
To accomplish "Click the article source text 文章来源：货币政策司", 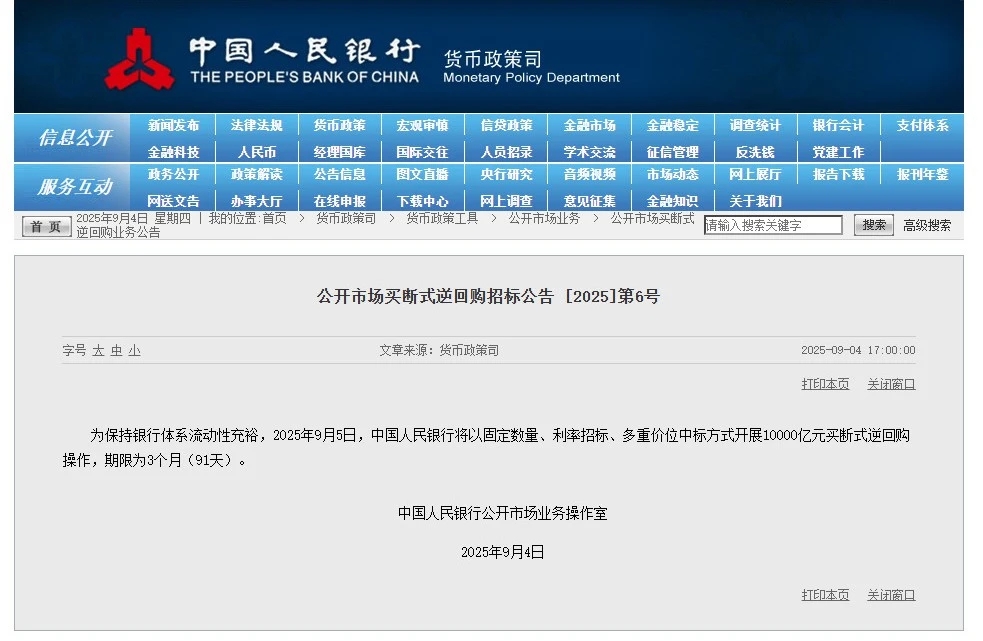I will (439, 350).
